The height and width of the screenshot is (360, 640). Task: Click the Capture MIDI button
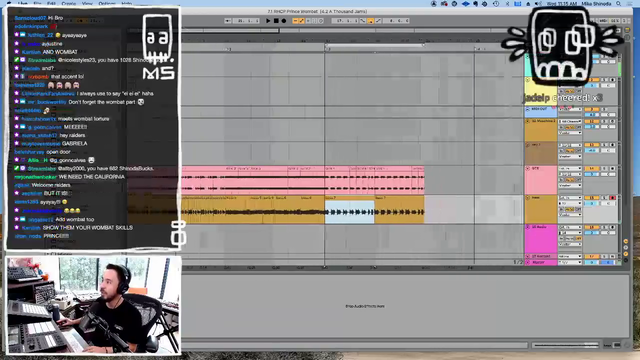315,21
